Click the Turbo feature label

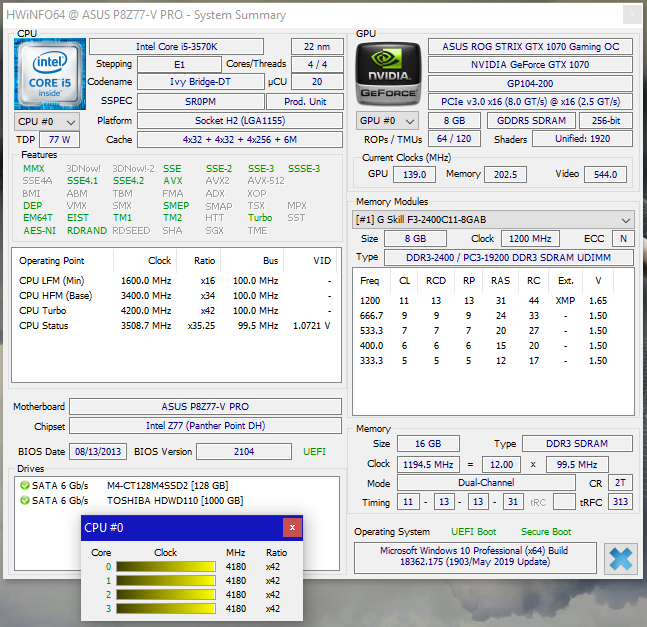click(260, 218)
